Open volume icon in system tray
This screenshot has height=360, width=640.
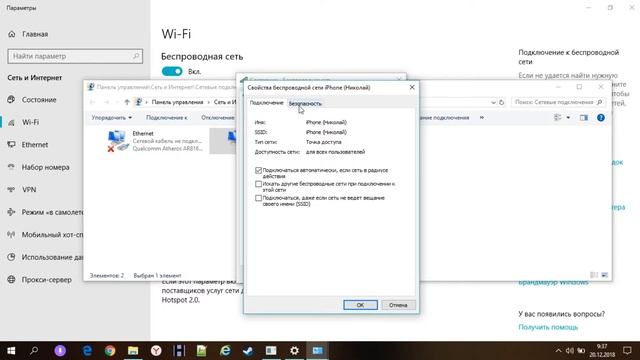(x=570, y=351)
